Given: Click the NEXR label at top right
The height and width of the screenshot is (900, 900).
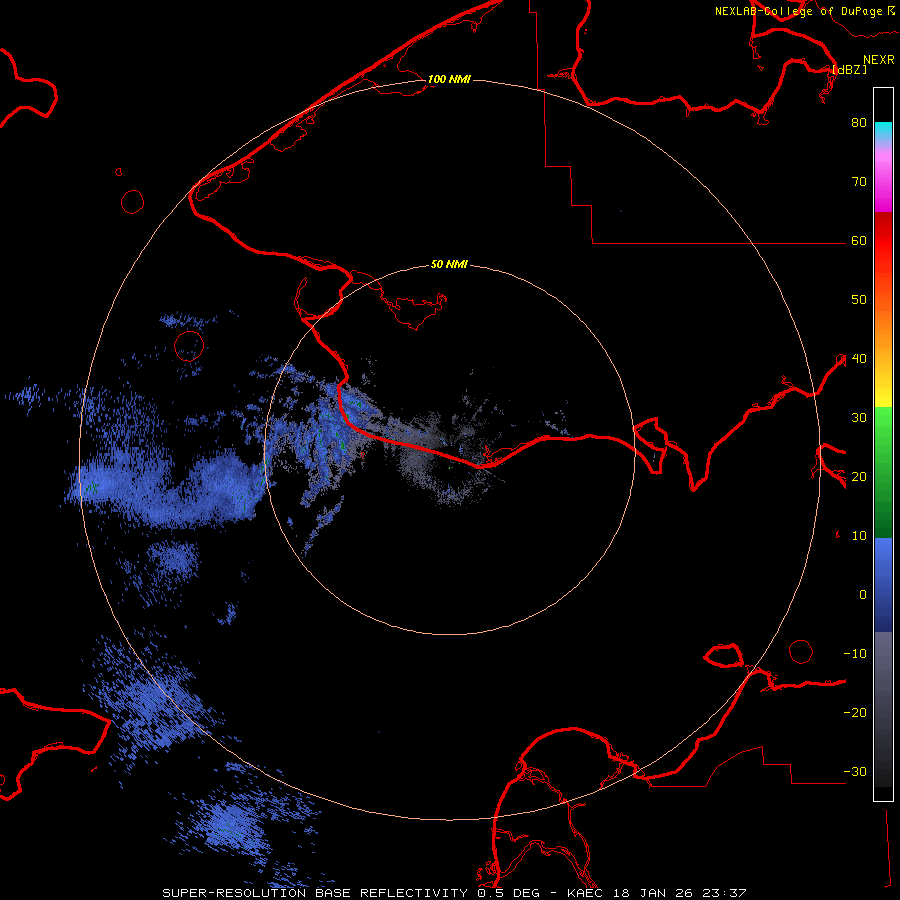Looking at the screenshot, I should (879, 59).
